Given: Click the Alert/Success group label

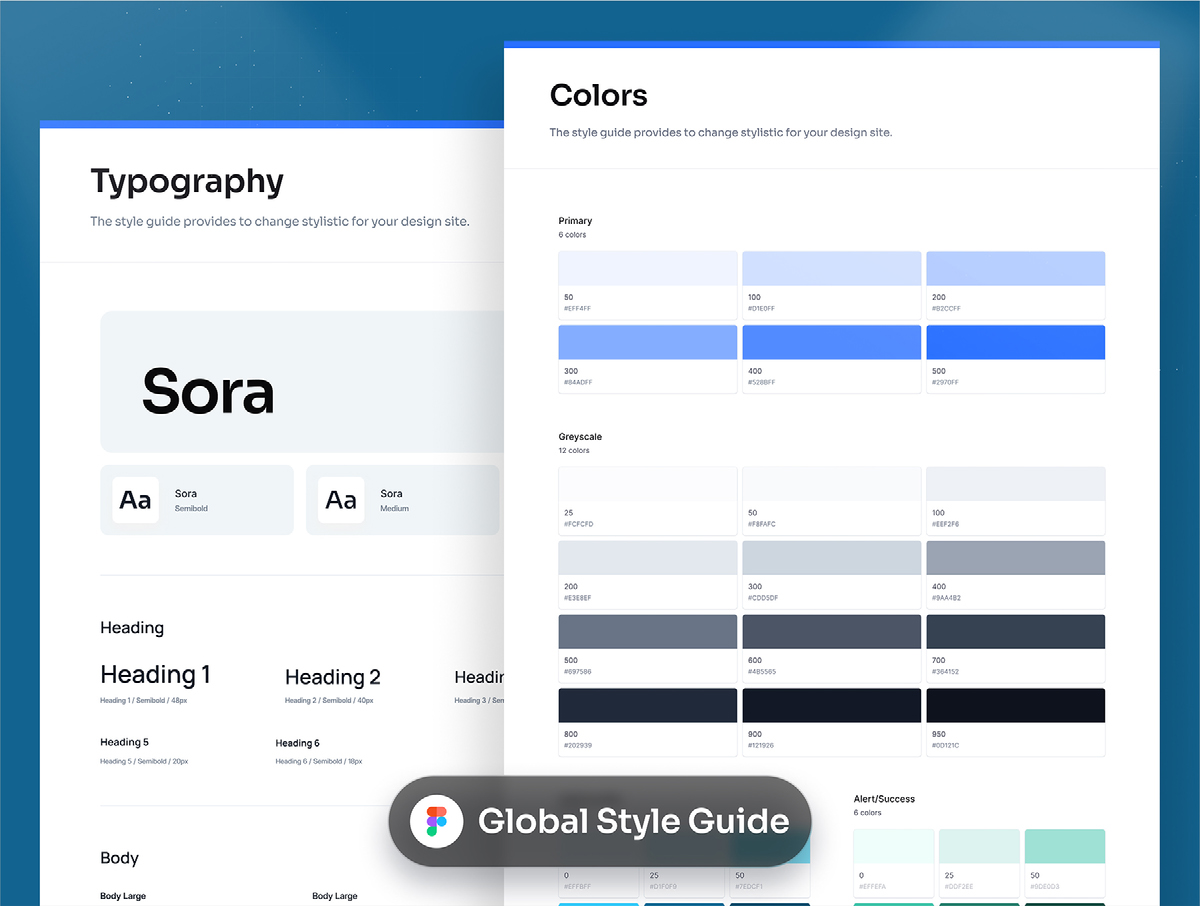Looking at the screenshot, I should (884, 799).
